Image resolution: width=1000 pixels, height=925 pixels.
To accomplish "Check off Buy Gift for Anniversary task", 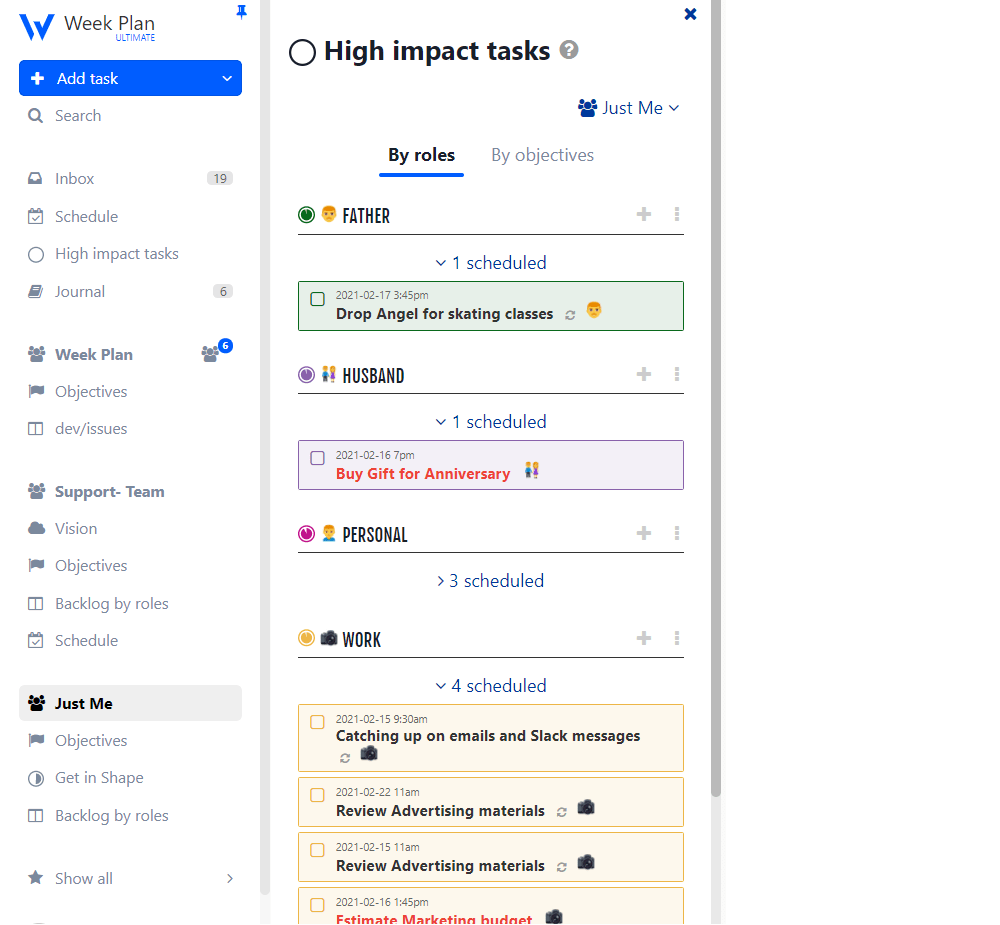I will [x=317, y=458].
